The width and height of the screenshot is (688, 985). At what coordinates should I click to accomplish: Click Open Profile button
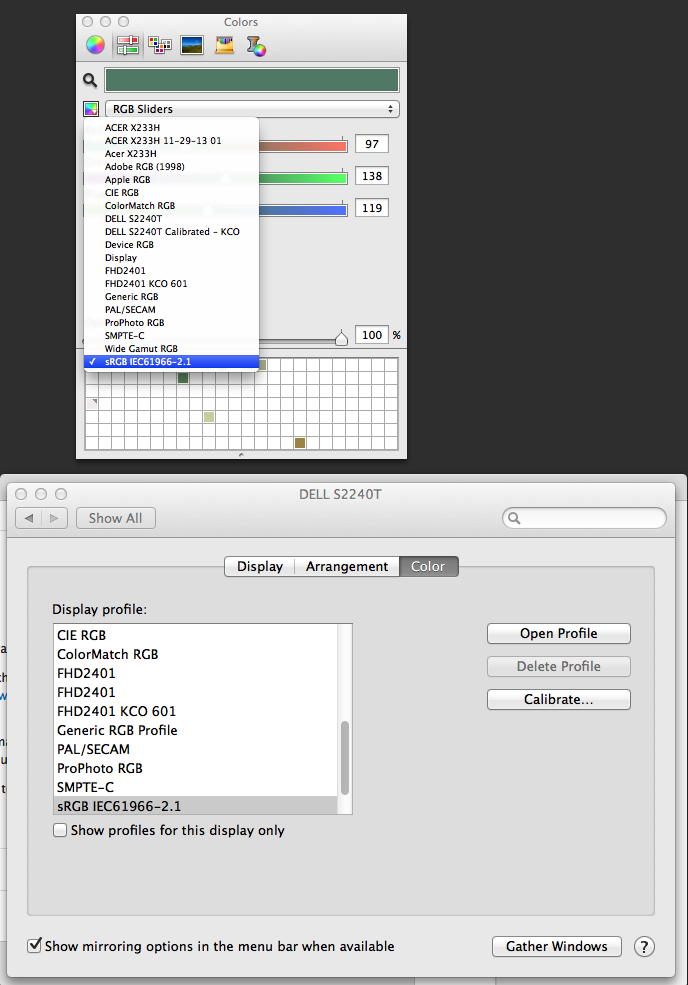pos(559,633)
